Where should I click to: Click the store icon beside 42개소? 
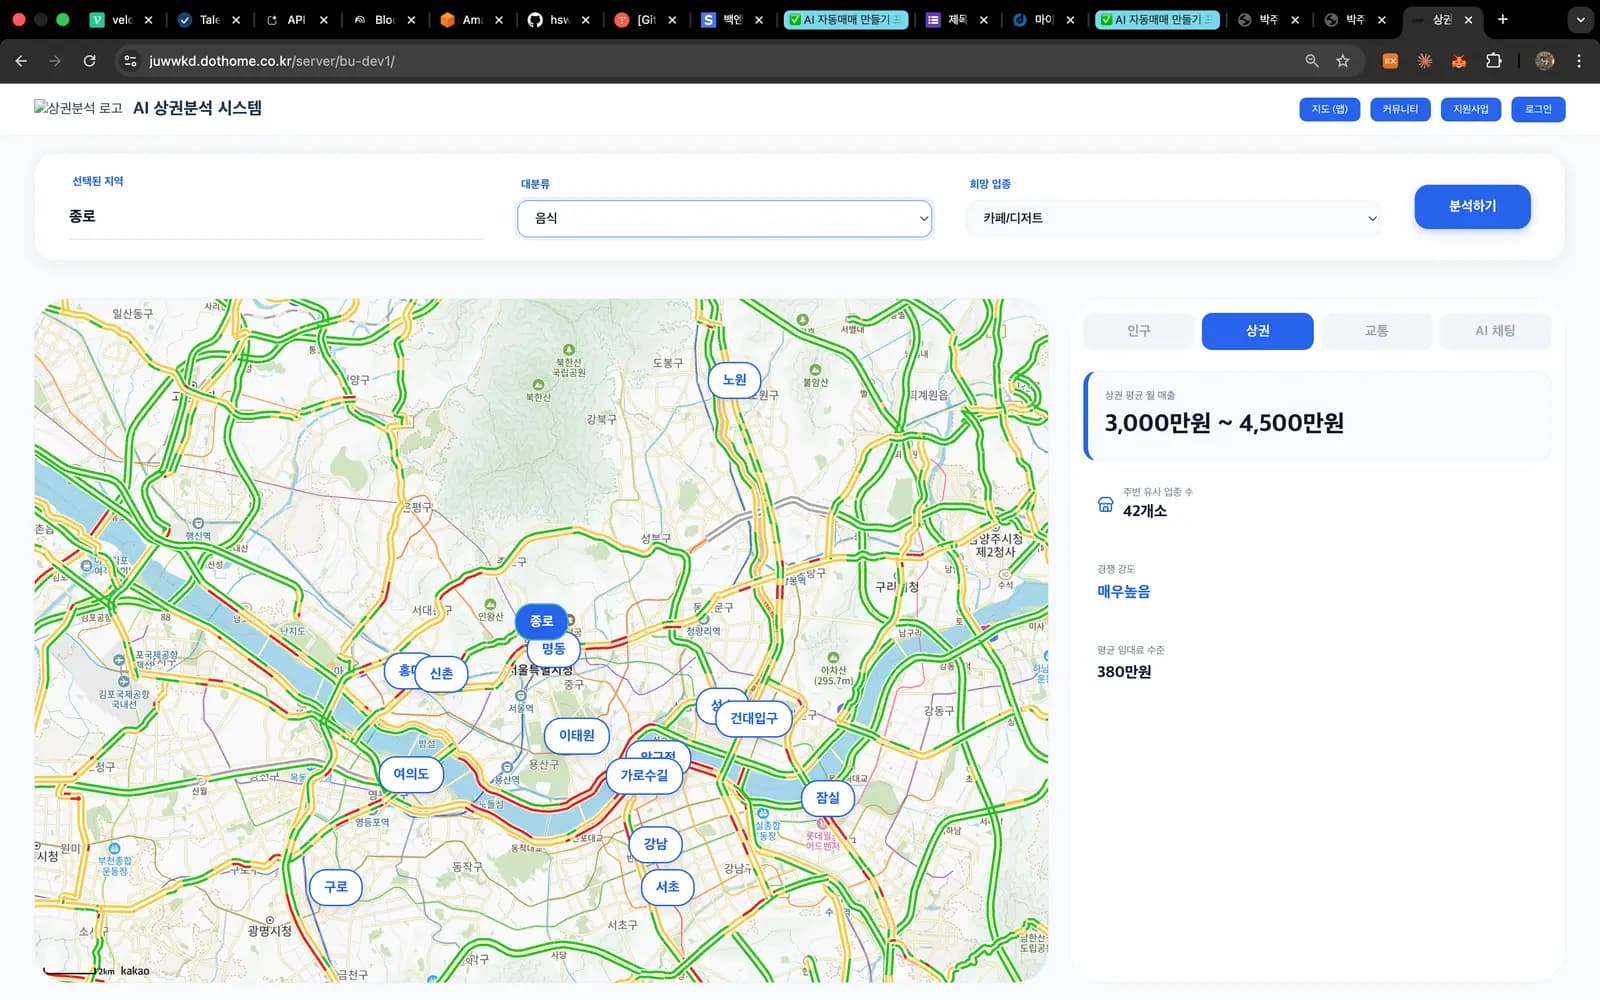tap(1105, 504)
